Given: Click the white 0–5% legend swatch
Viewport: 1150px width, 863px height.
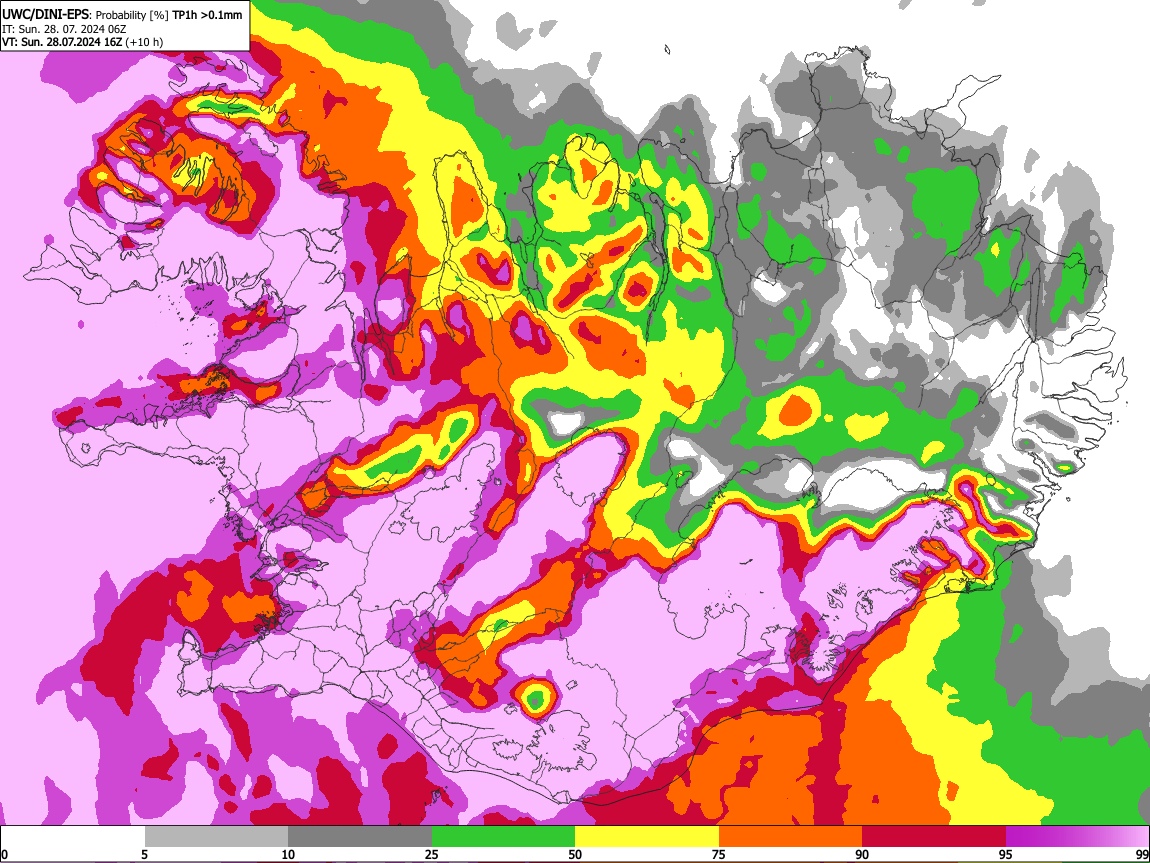Looking at the screenshot, I should pos(73,837).
